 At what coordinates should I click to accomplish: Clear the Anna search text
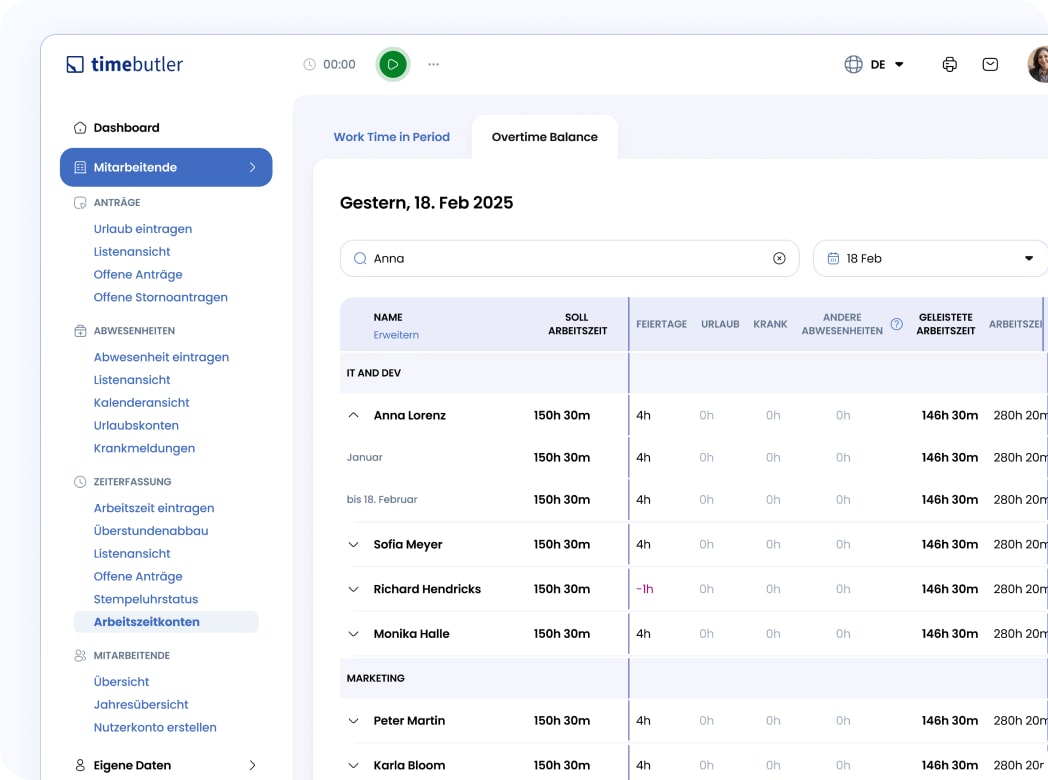point(779,258)
